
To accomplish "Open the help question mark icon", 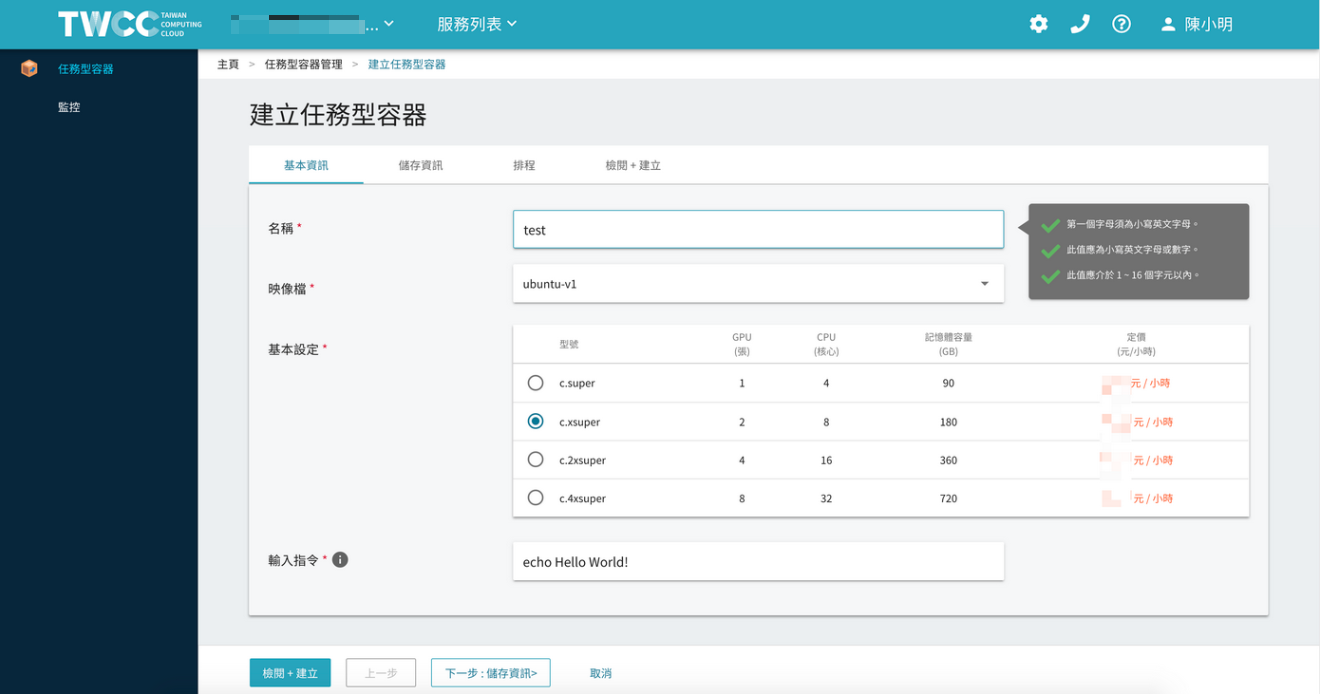I will (x=1122, y=24).
